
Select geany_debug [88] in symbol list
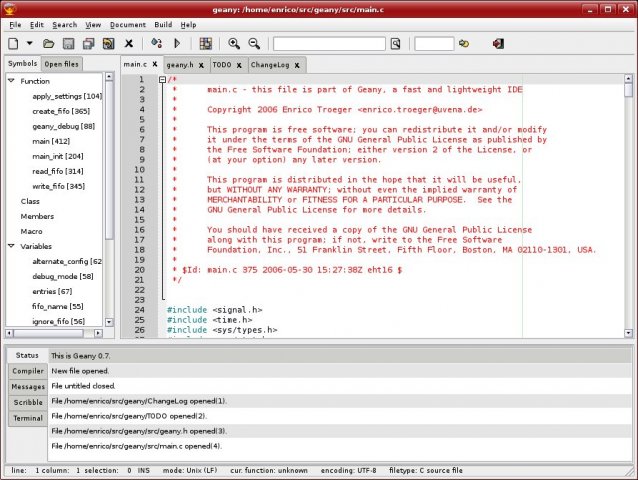[x=63, y=126]
